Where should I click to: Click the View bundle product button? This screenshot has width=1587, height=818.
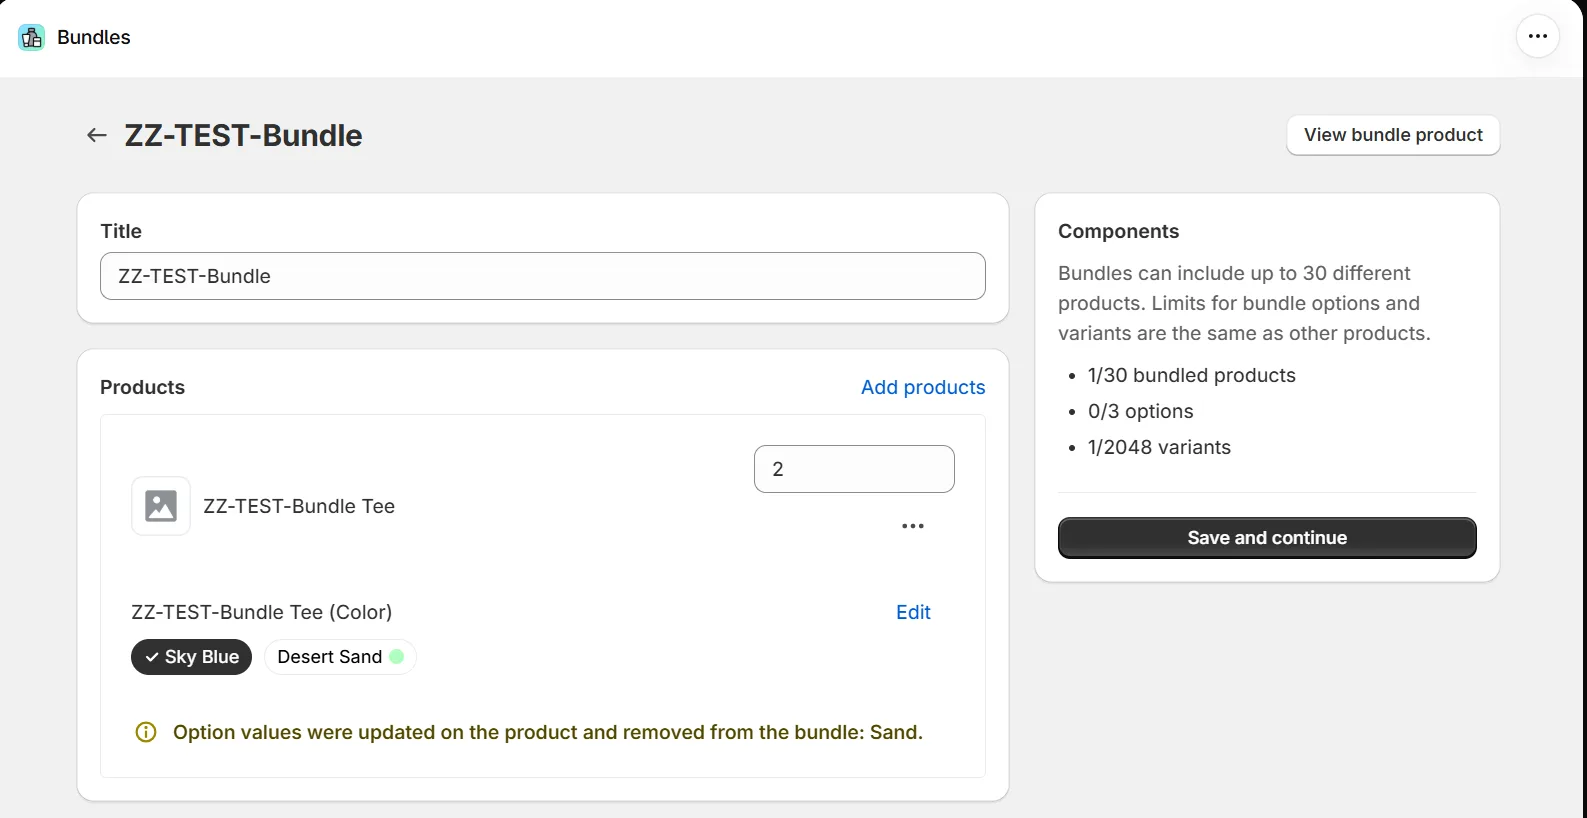coord(1393,135)
